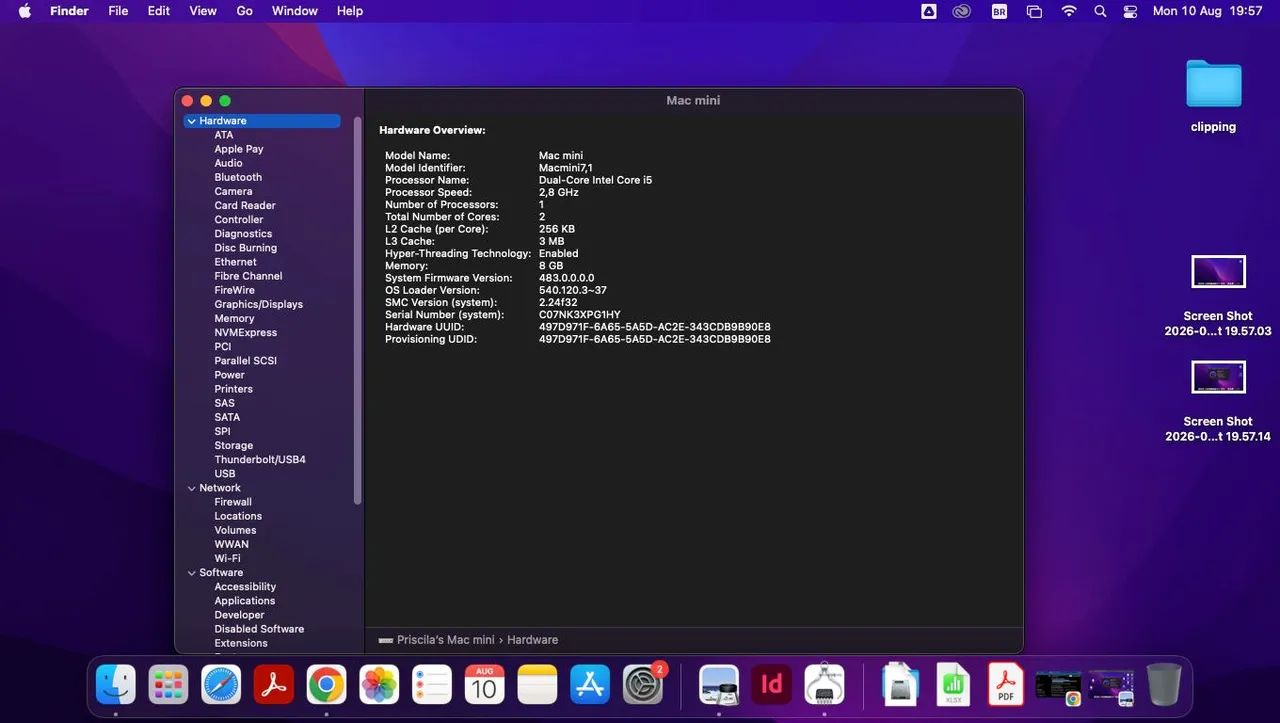
Task: Click the sidebar vertical scrollbar
Action: click(x=357, y=310)
